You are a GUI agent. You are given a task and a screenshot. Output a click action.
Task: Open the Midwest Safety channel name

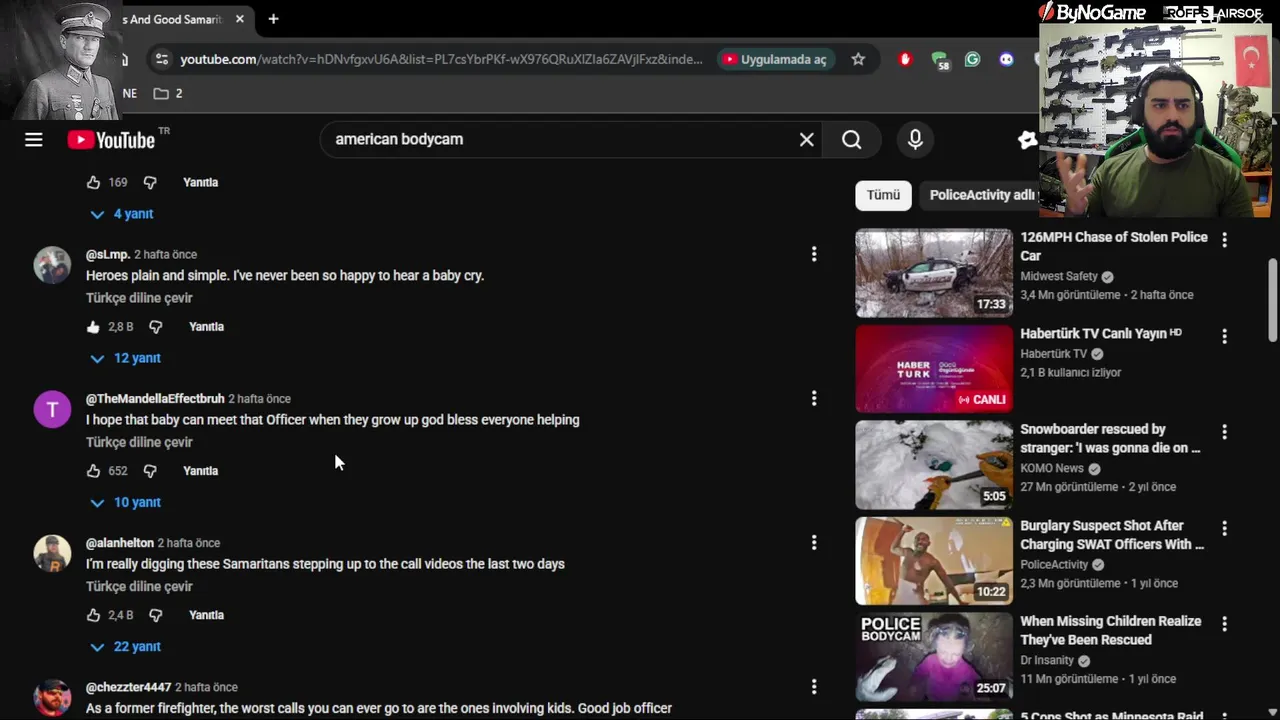pyautogui.click(x=1059, y=277)
